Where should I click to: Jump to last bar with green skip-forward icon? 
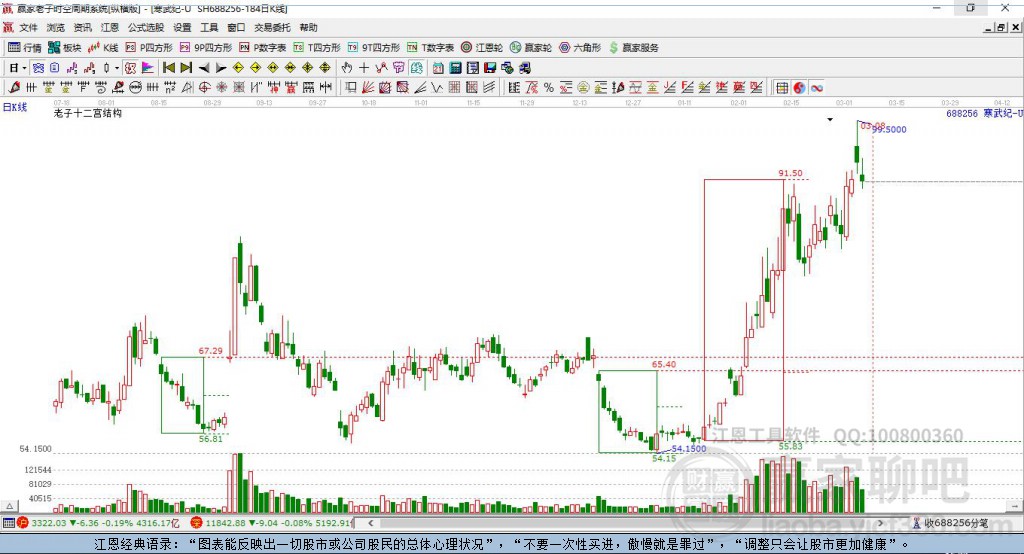(186, 68)
